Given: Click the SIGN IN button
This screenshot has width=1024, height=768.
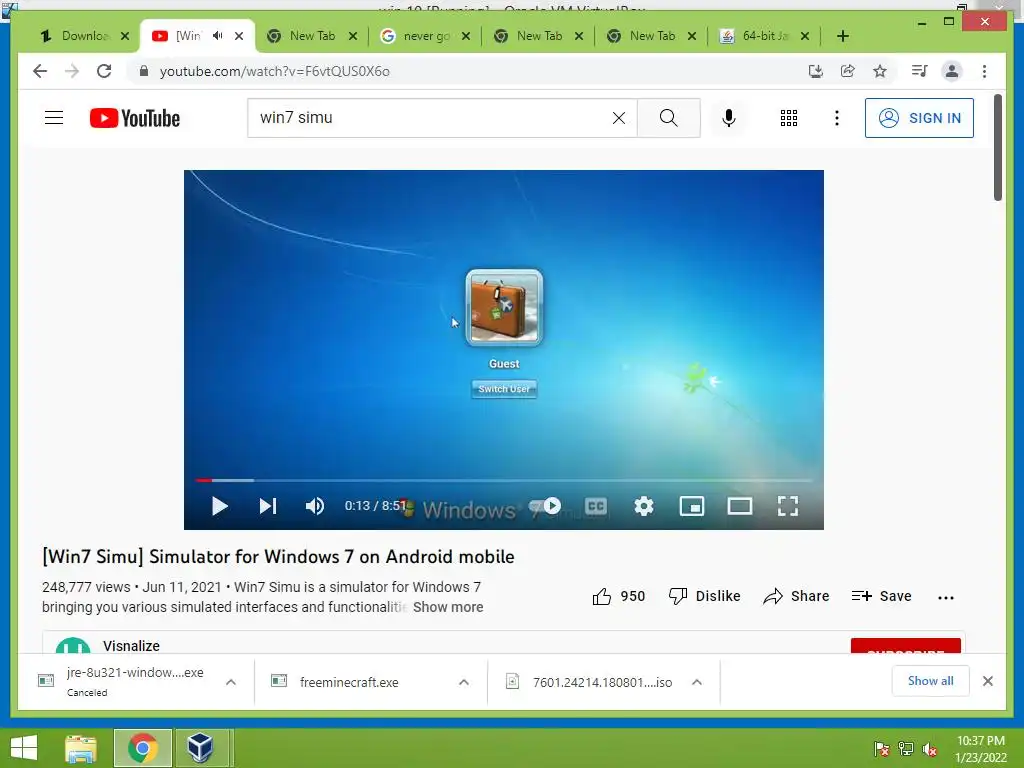Looking at the screenshot, I should (x=919, y=118).
